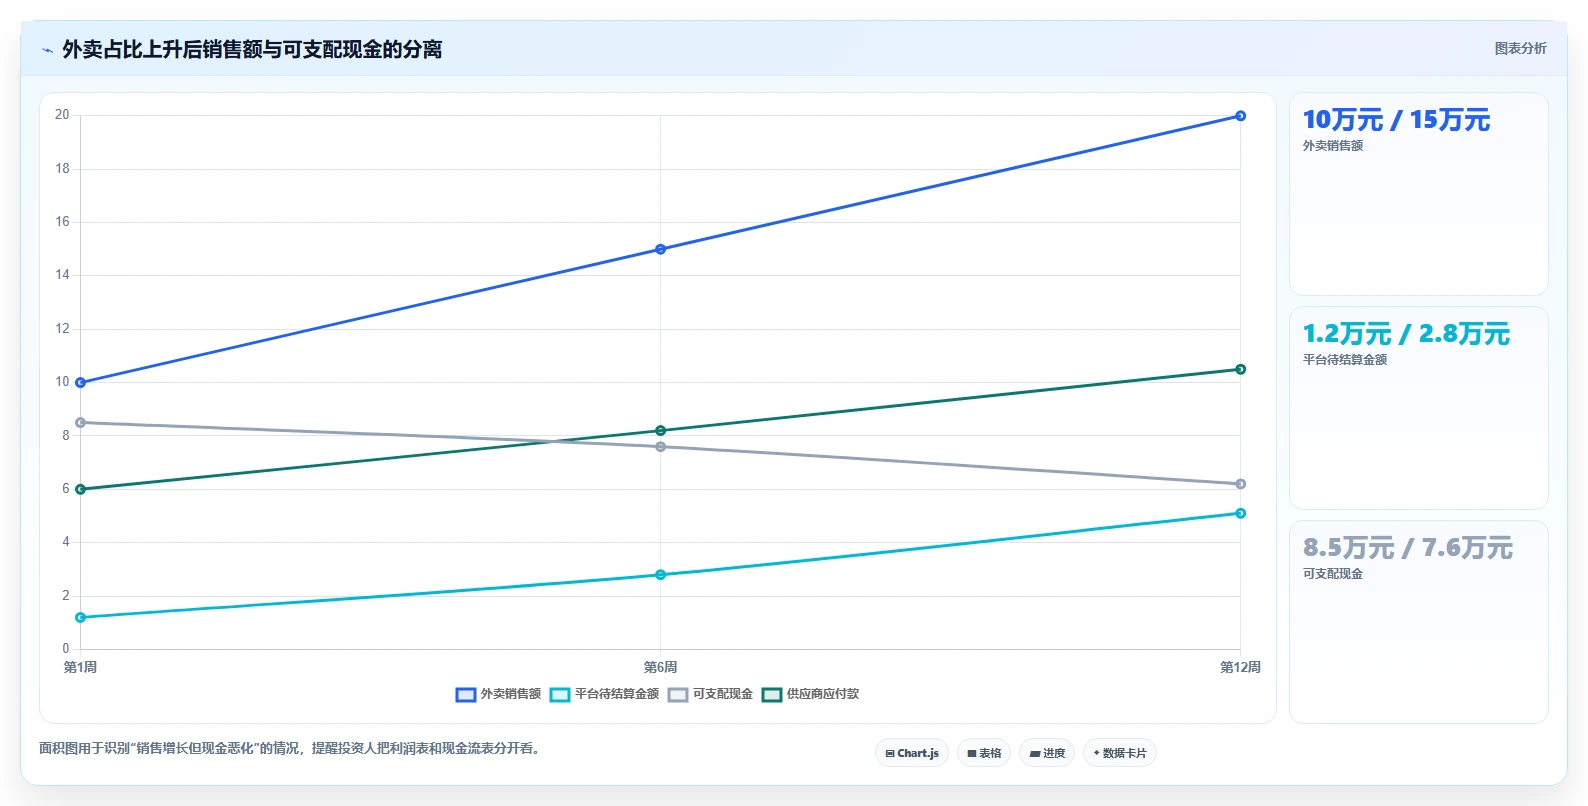Select the 进度 tag chip
The height and width of the screenshot is (806, 1588).
(1047, 753)
